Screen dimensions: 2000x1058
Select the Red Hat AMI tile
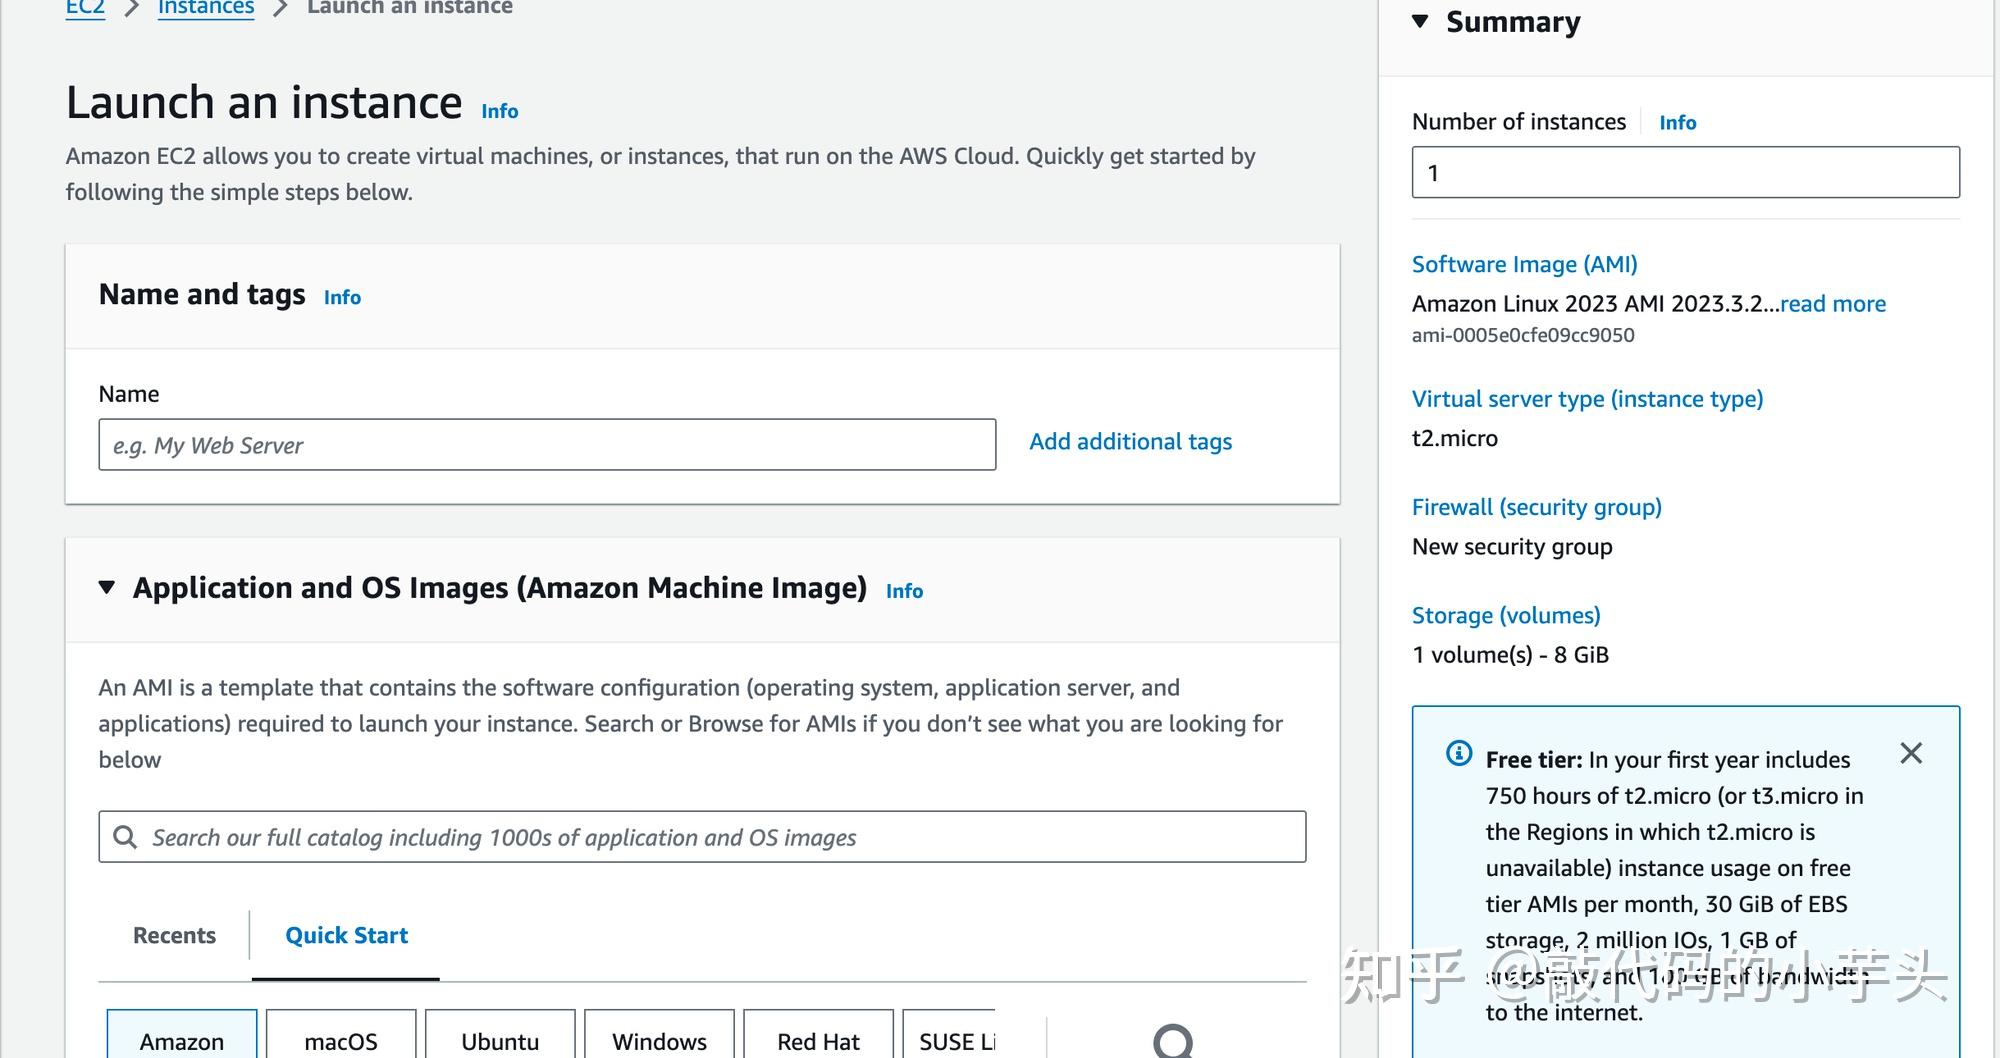click(x=818, y=1040)
